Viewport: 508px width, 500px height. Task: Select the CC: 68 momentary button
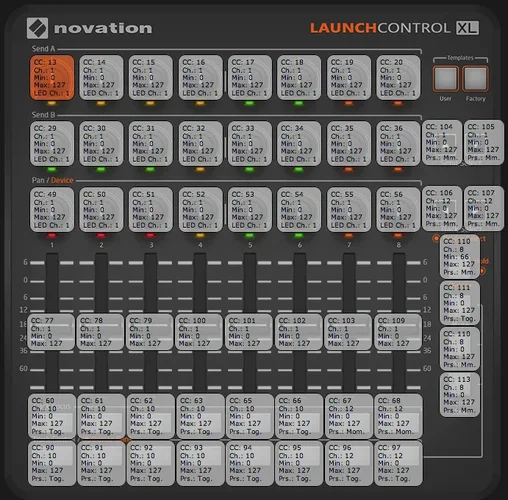pyautogui.click(x=398, y=416)
